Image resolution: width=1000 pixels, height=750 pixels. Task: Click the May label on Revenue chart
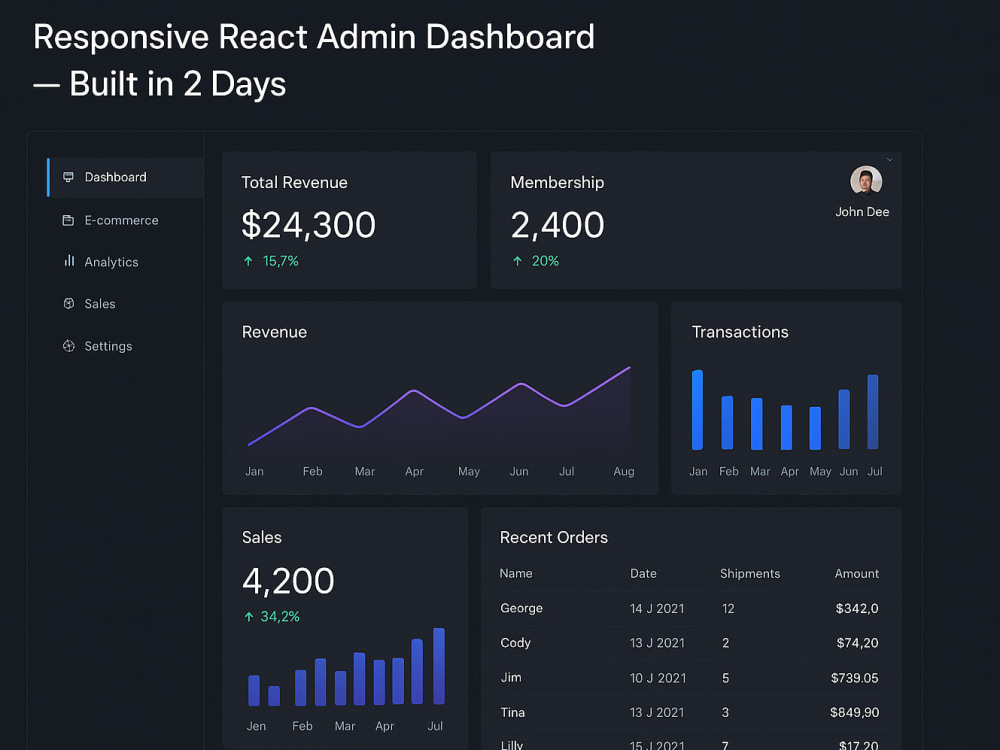pyautogui.click(x=469, y=471)
